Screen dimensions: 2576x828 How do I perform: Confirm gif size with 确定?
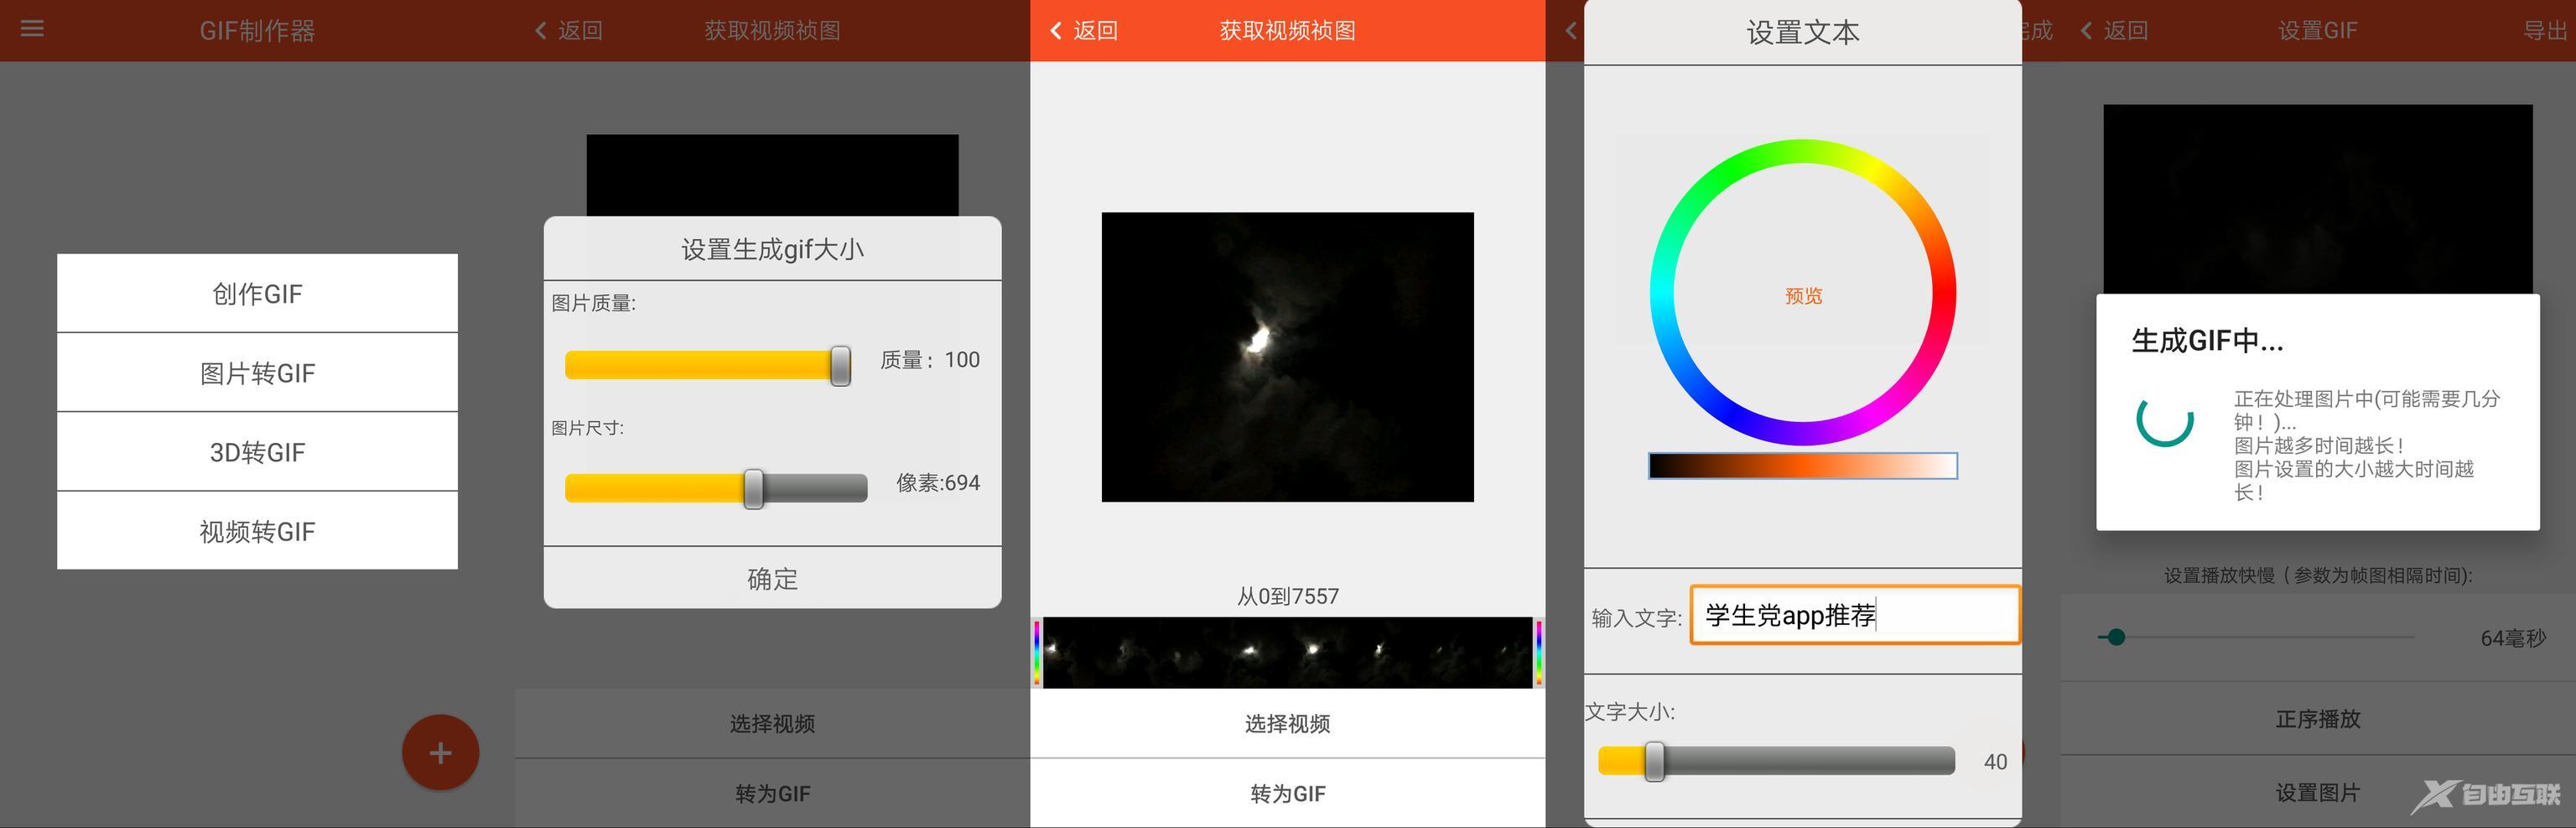(x=772, y=578)
